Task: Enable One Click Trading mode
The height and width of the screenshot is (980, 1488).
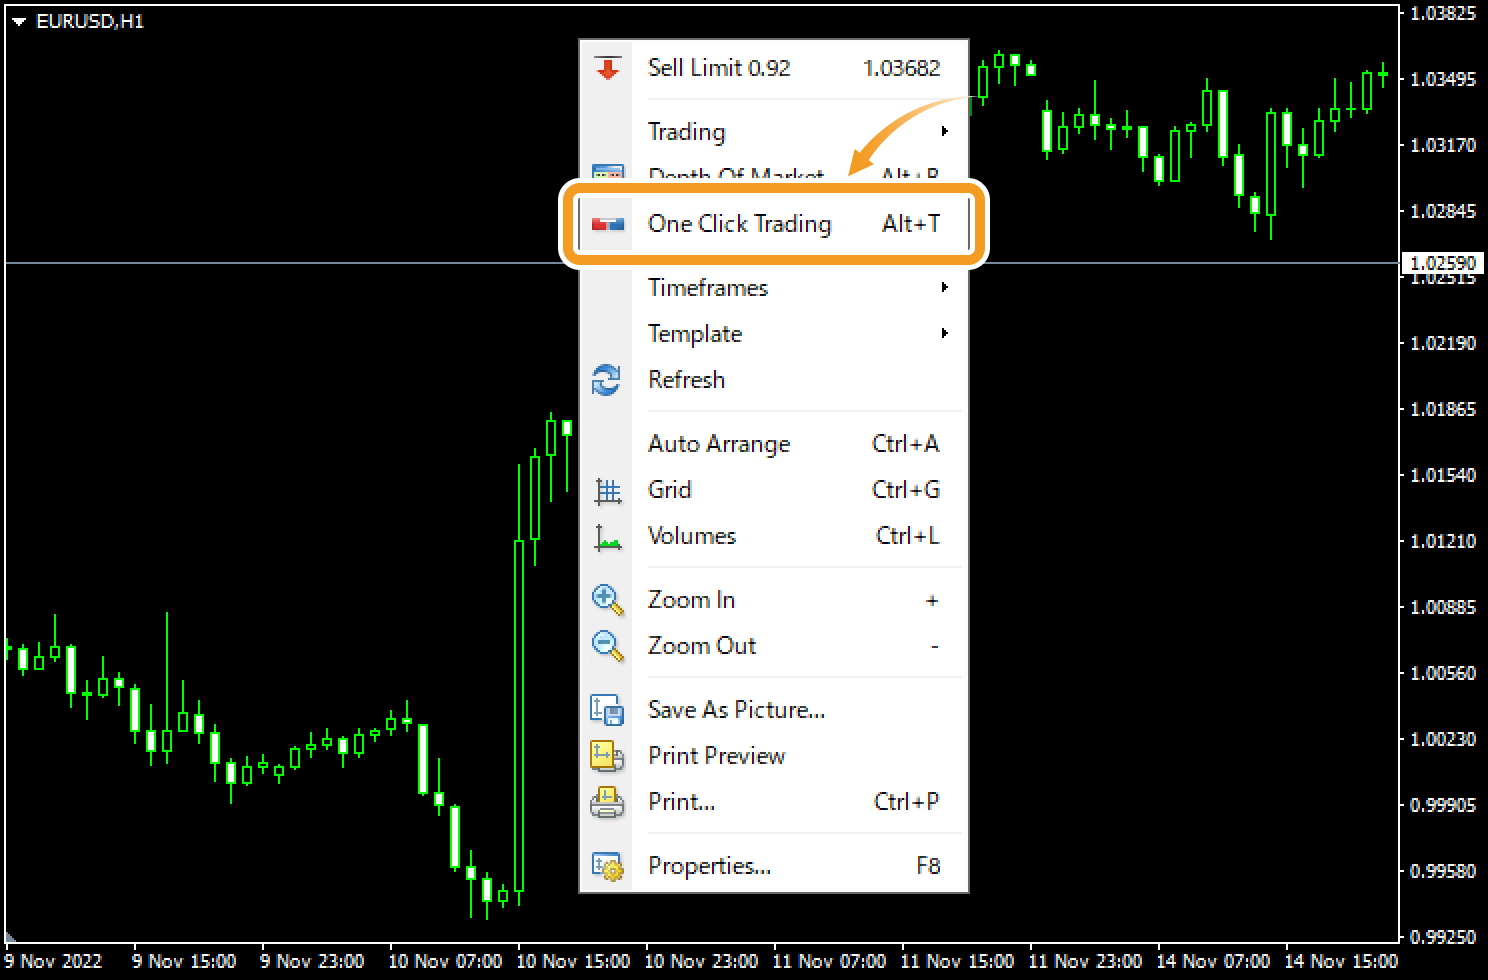Action: click(x=740, y=224)
